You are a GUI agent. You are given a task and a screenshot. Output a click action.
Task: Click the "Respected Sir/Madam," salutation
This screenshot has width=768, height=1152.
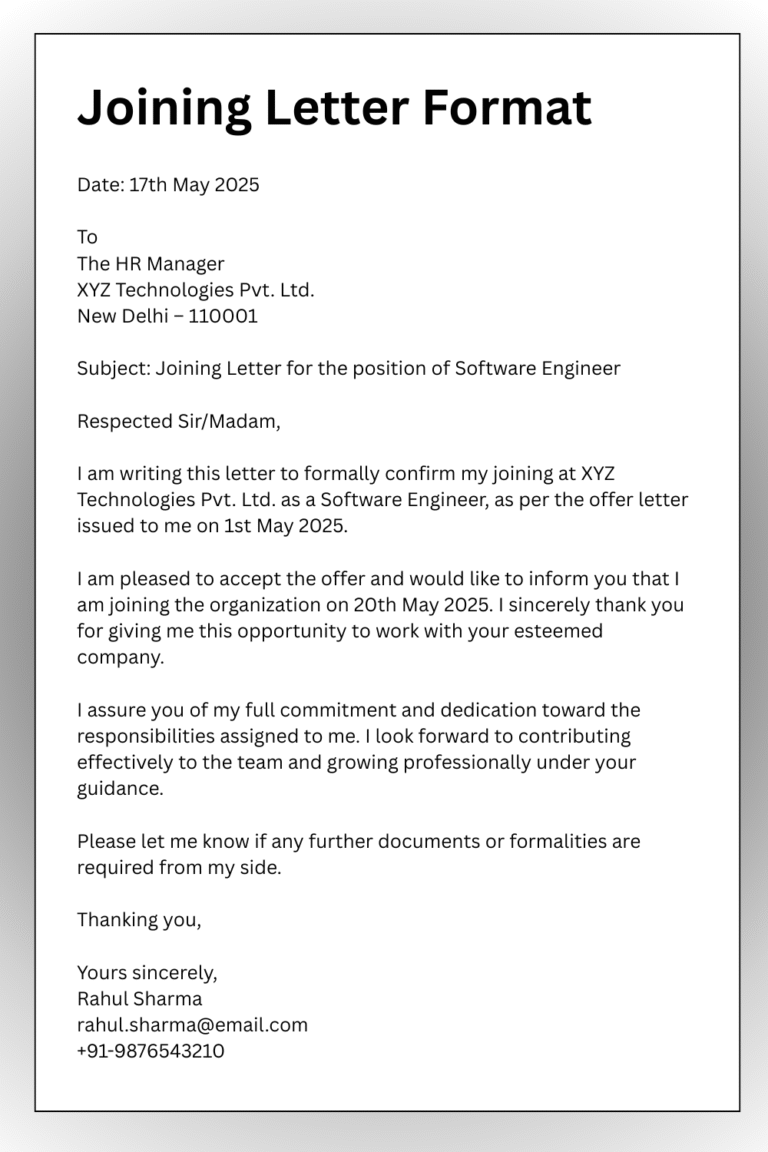(179, 421)
